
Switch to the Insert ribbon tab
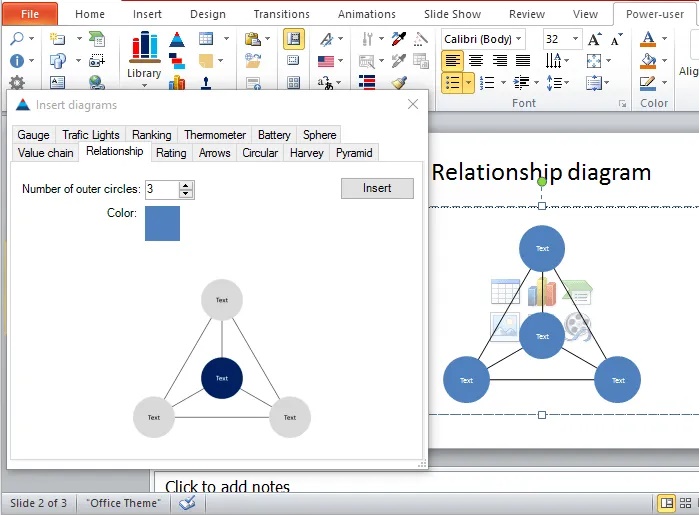(147, 14)
